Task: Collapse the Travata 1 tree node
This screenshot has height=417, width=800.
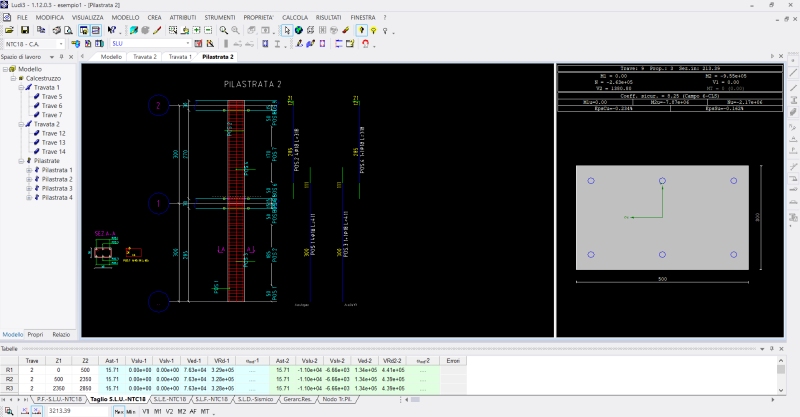Action: pyautogui.click(x=21, y=87)
